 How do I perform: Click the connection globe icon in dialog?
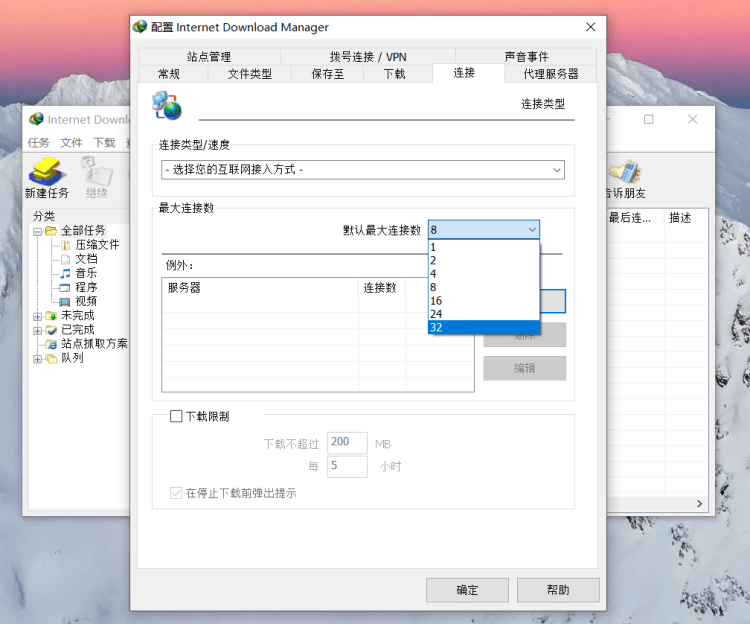tap(166, 106)
